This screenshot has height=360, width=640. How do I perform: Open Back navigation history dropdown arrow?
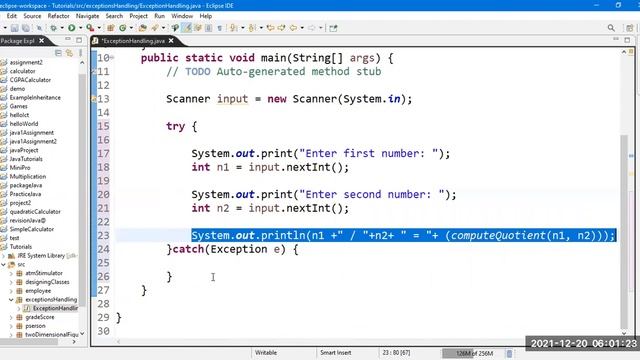(x=302, y=28)
